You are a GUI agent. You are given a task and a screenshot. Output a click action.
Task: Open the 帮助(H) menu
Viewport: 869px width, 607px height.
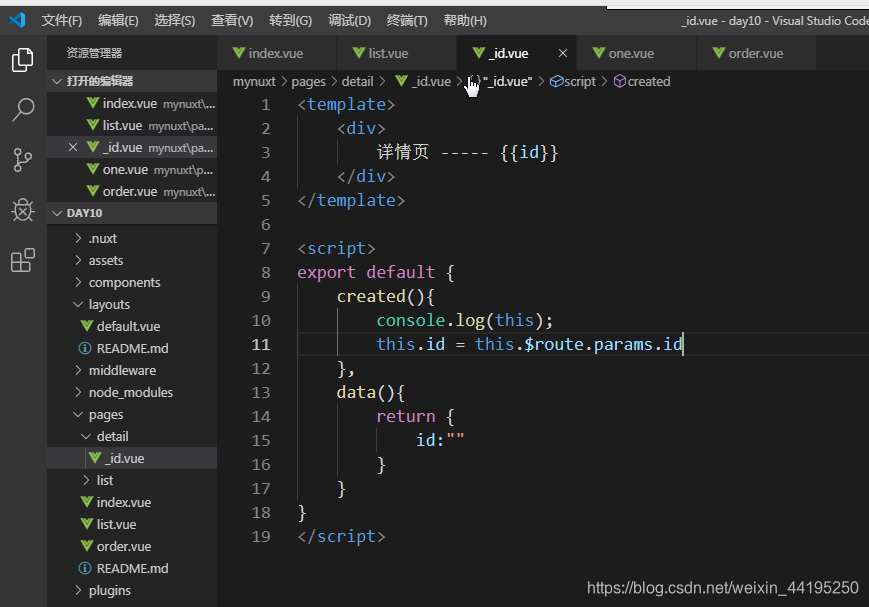coord(465,21)
